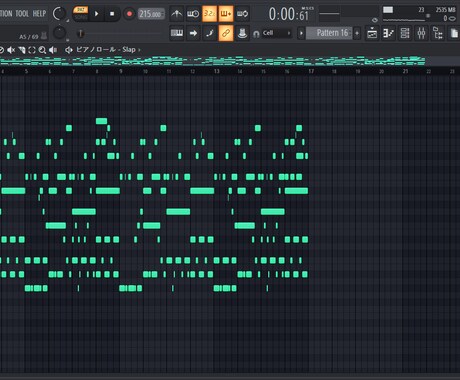Click the plugin picker page icon
This screenshot has height=380, width=460.
(x=454, y=33)
